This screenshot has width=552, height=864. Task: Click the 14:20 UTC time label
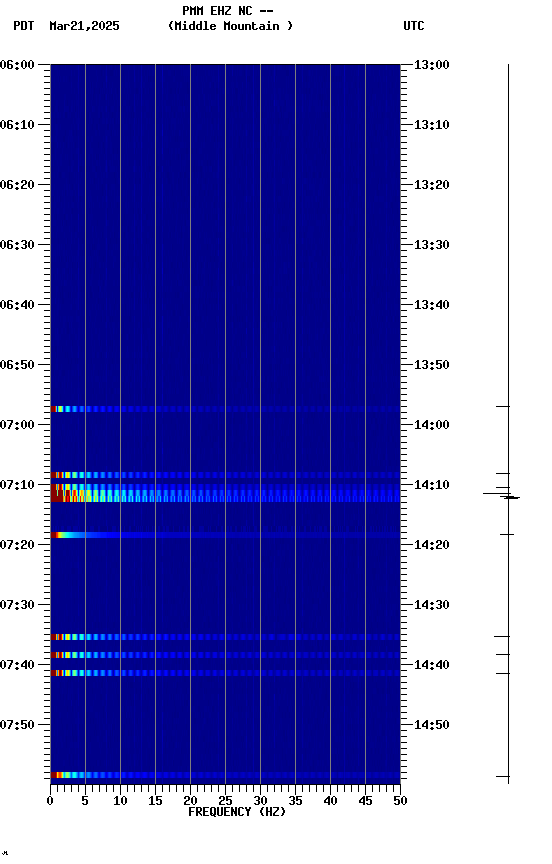432,545
